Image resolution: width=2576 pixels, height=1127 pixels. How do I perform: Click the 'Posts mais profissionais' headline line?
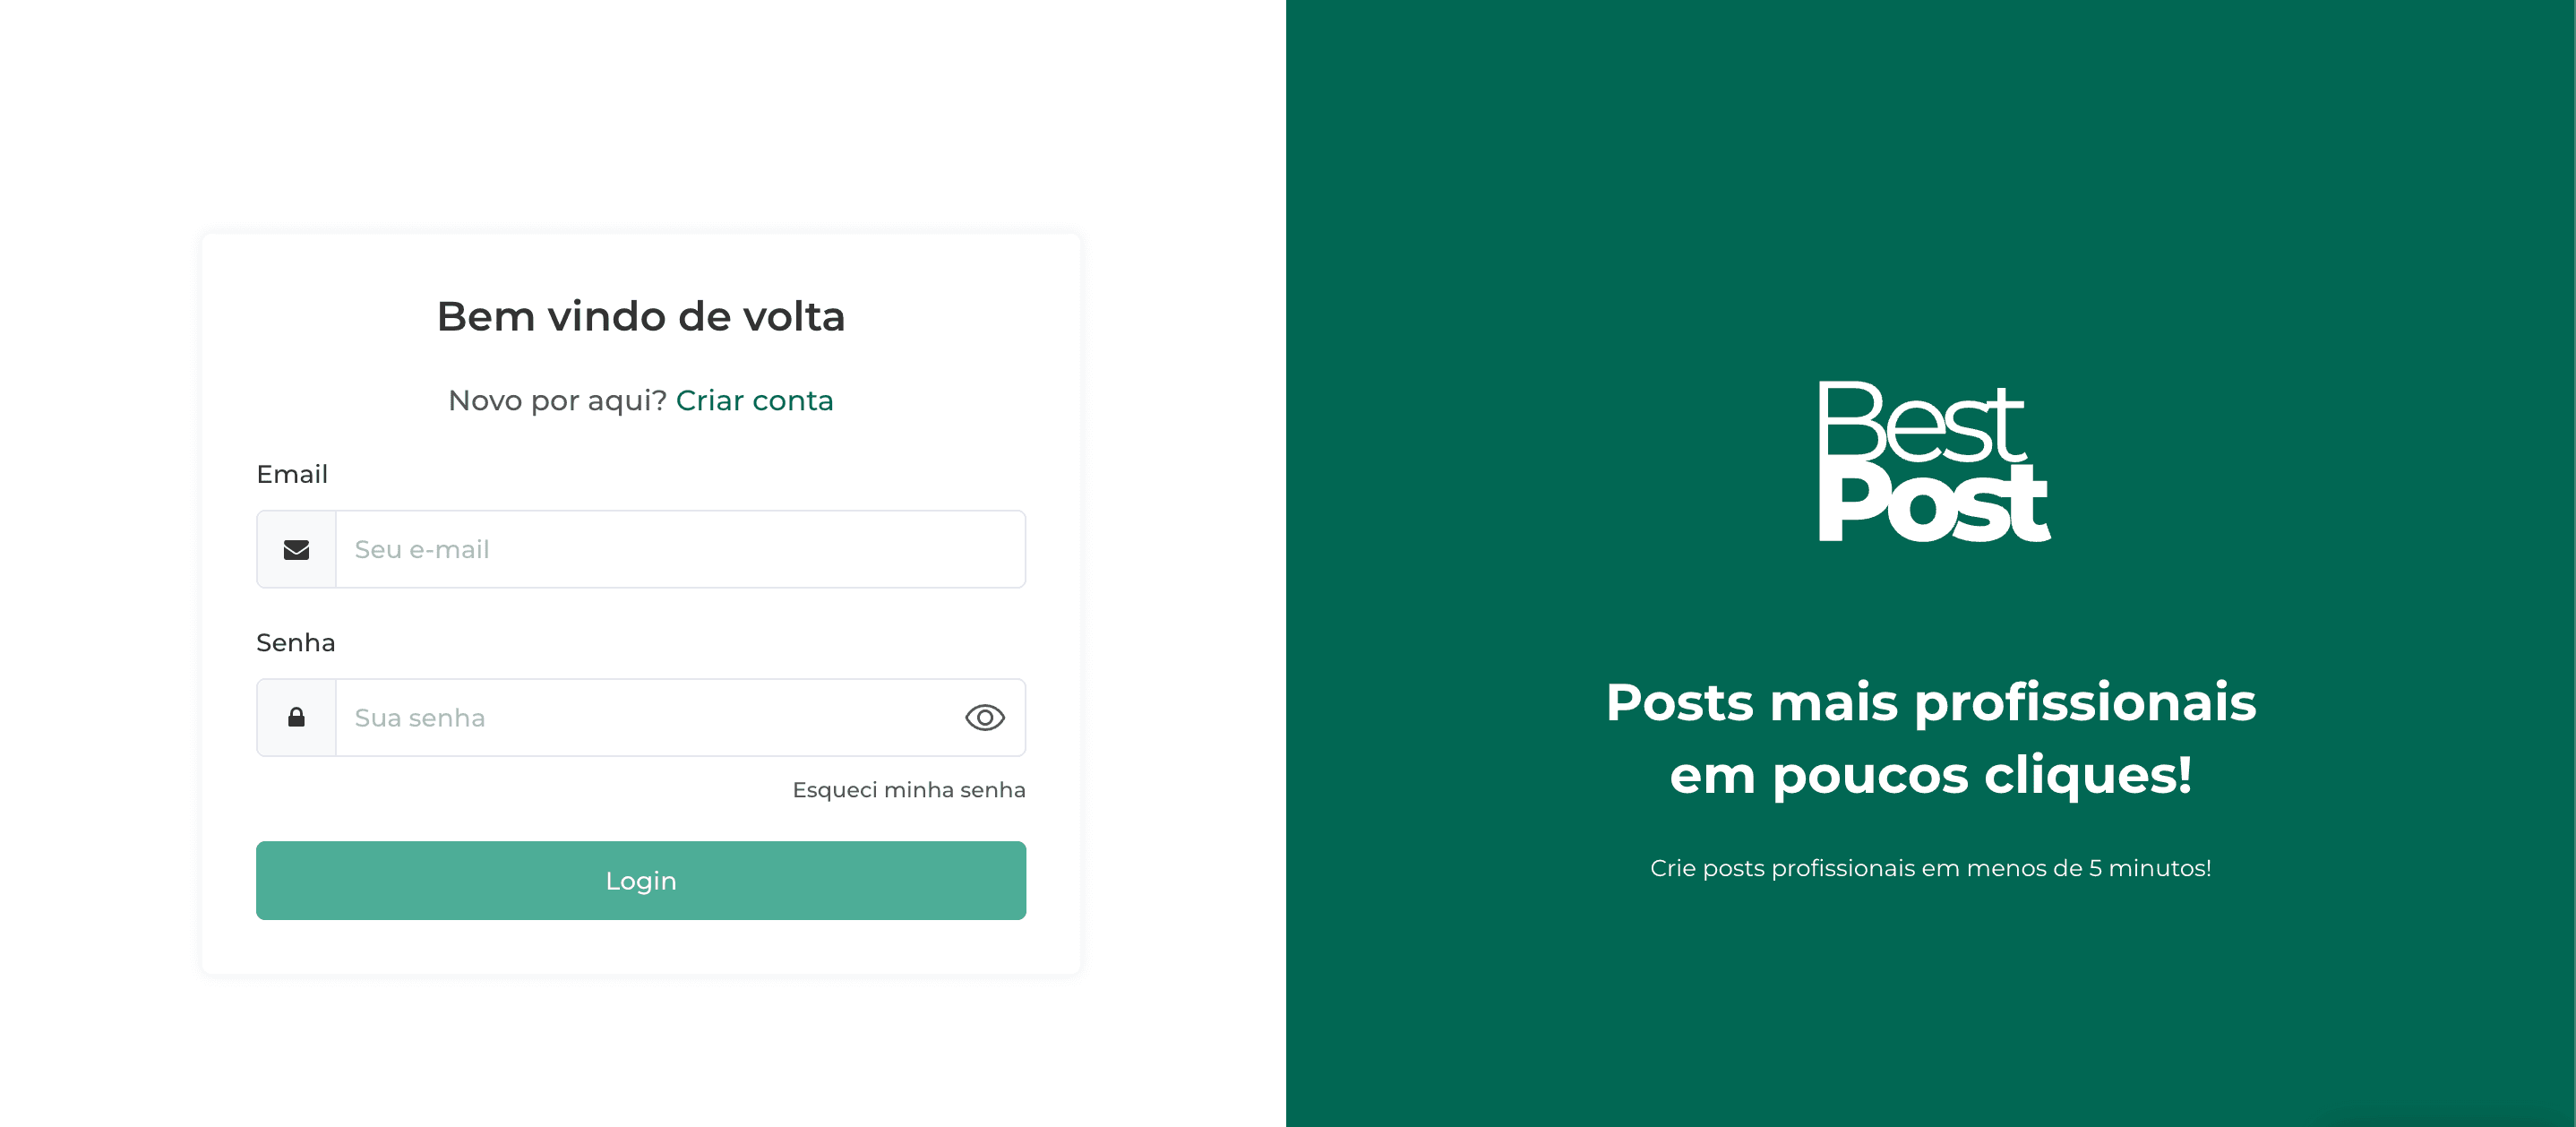[1930, 702]
